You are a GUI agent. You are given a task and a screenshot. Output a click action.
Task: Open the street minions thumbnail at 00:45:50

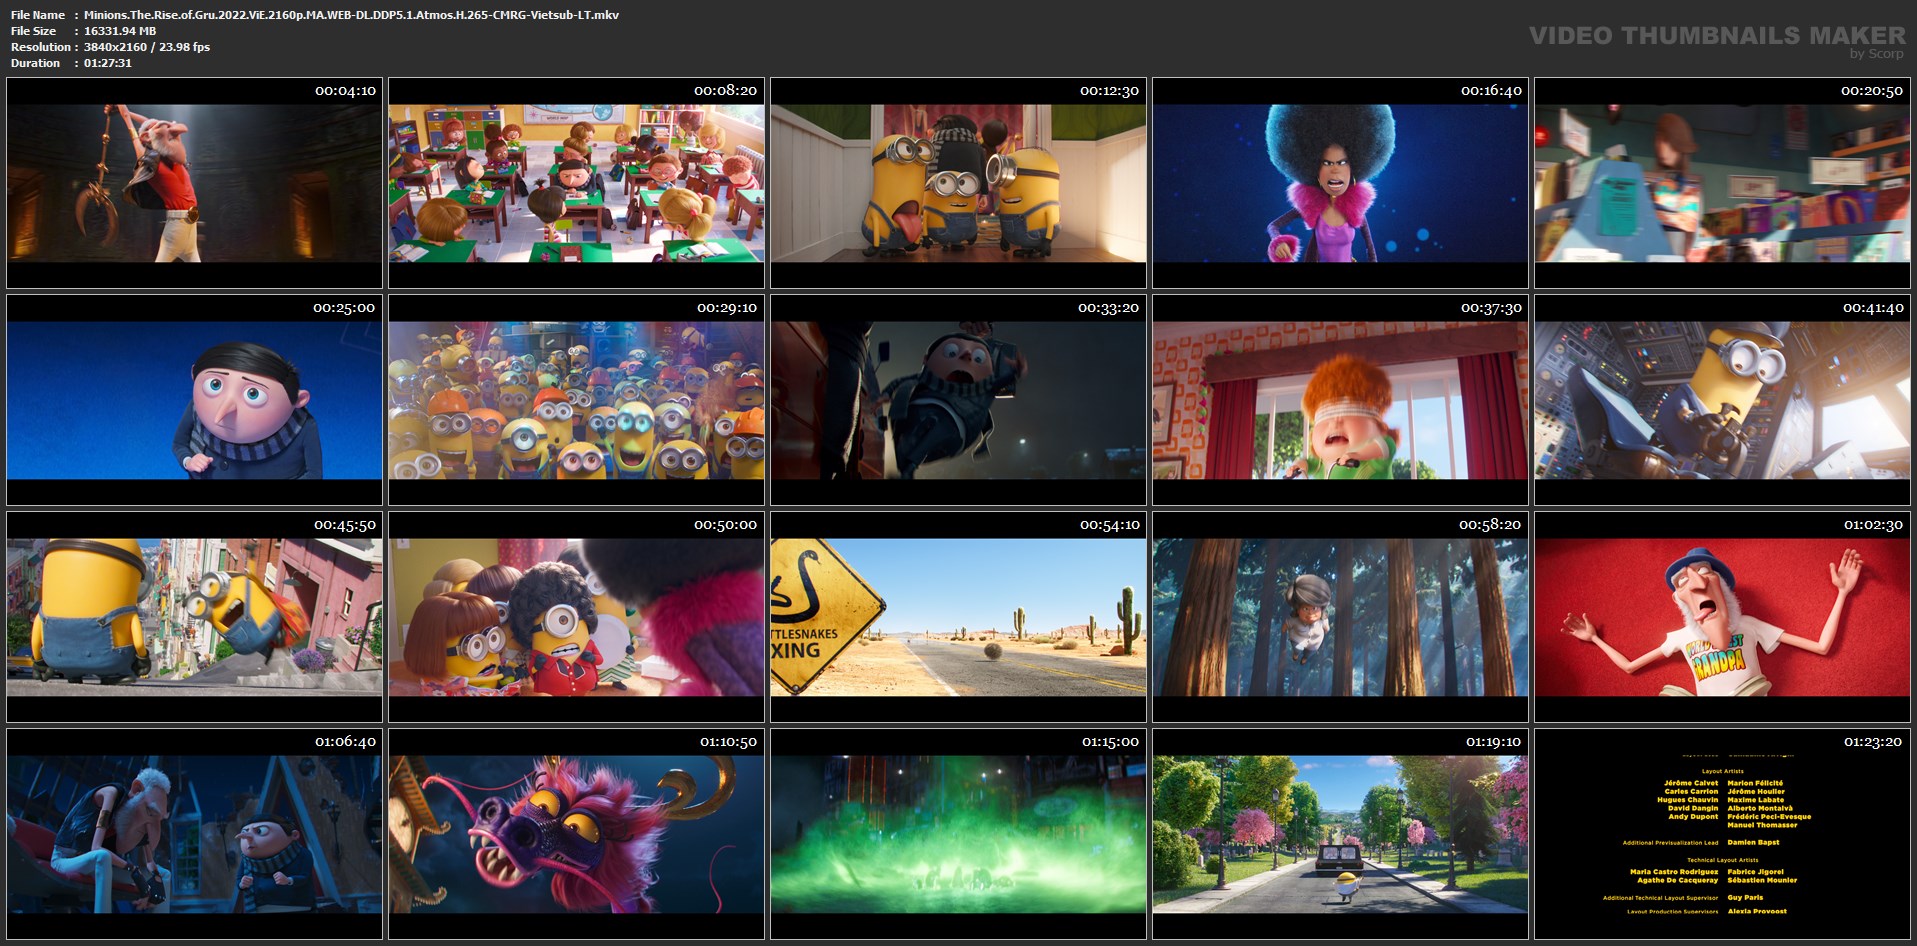(194, 617)
